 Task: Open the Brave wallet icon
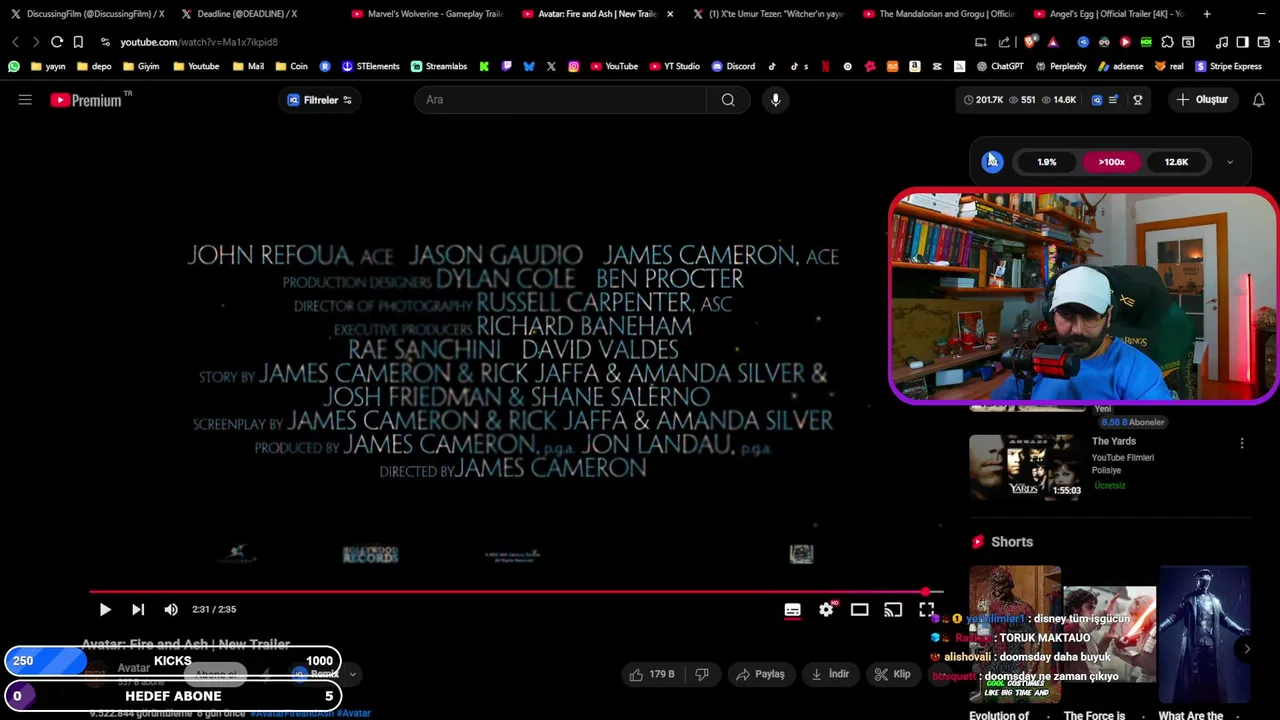click(x=1264, y=42)
